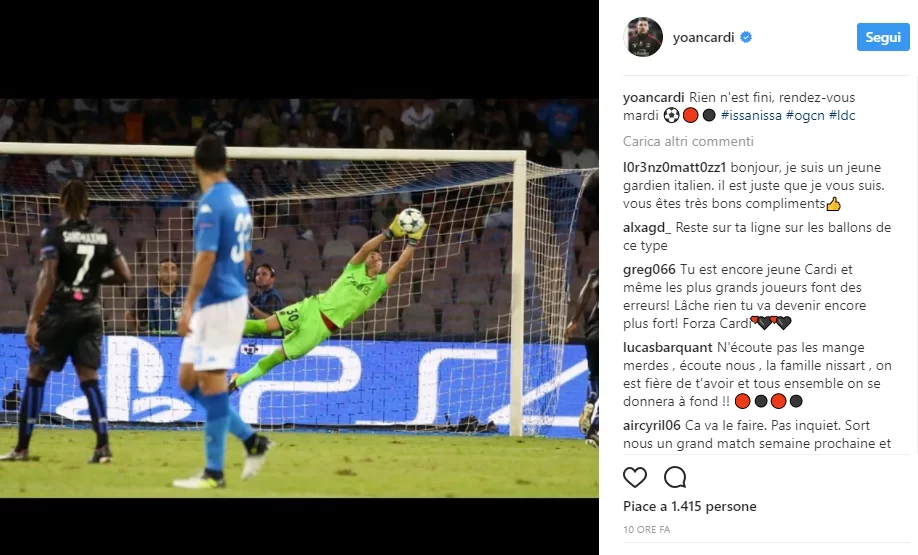918x555 pixels.
Task: Visit yoancardi username in the post header
Action: (x=703, y=37)
